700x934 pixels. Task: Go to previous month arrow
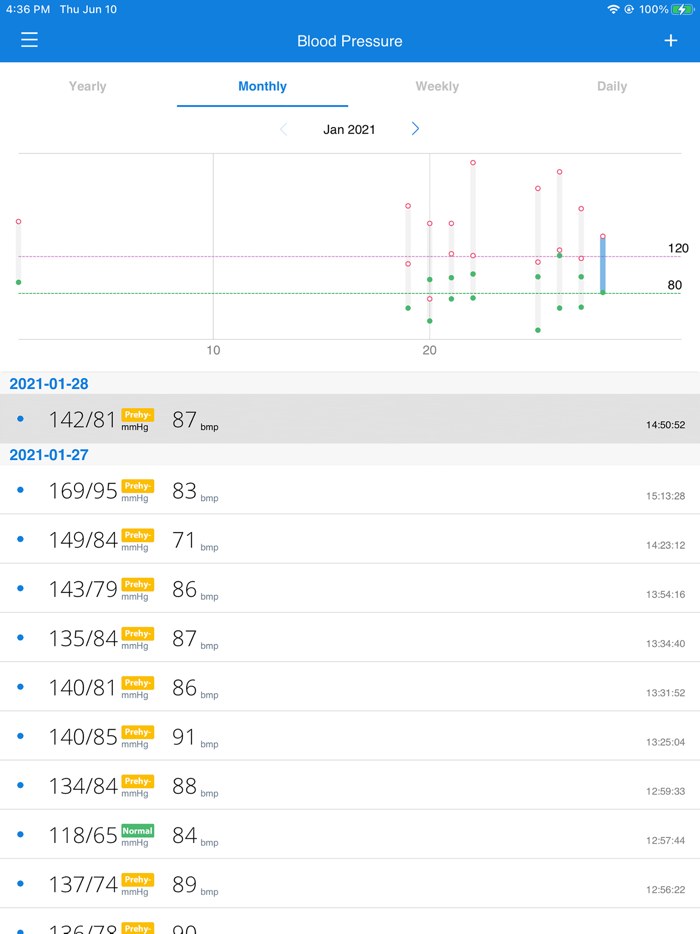coord(284,129)
